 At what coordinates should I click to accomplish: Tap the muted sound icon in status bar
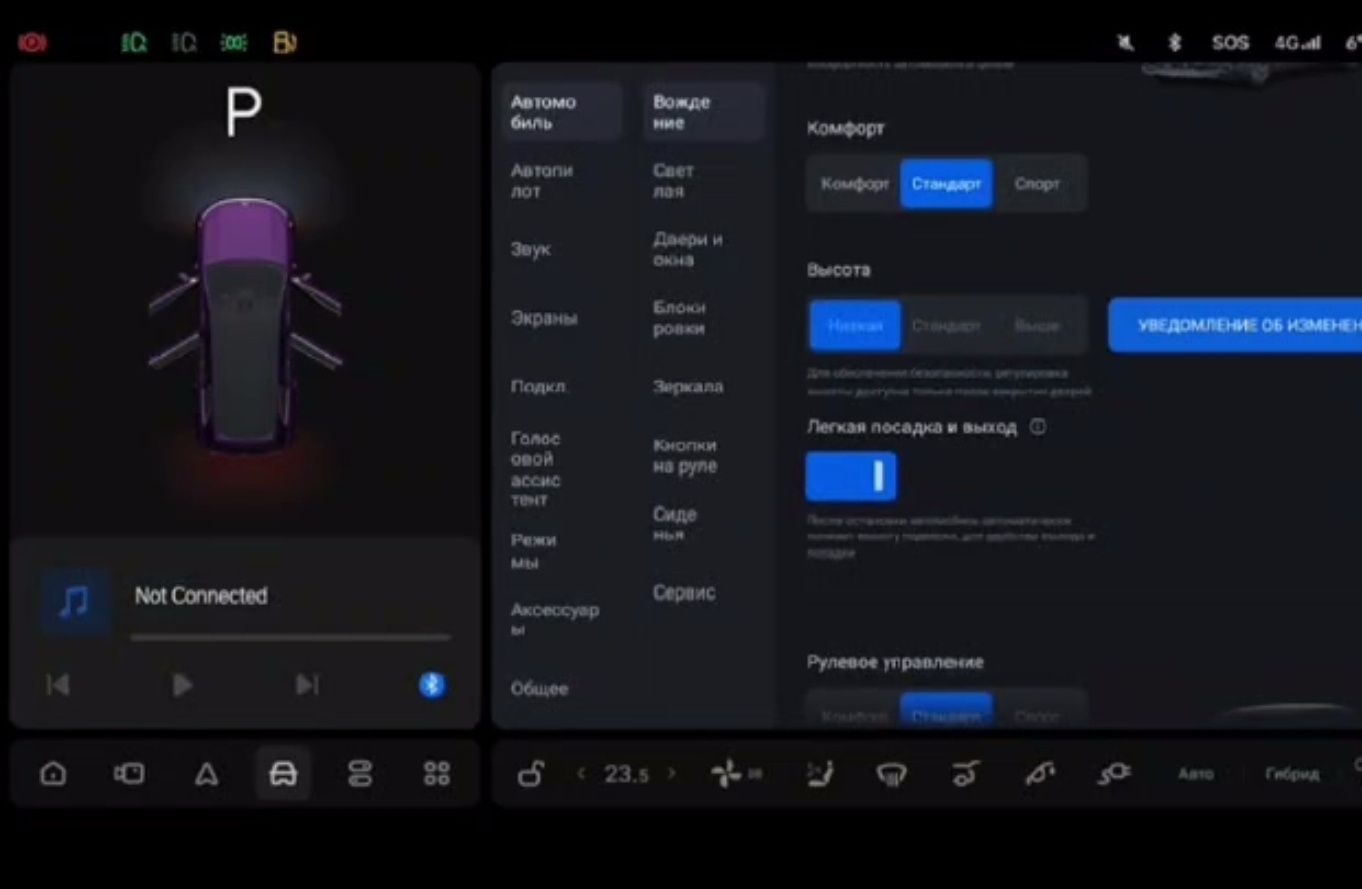(x=1125, y=43)
